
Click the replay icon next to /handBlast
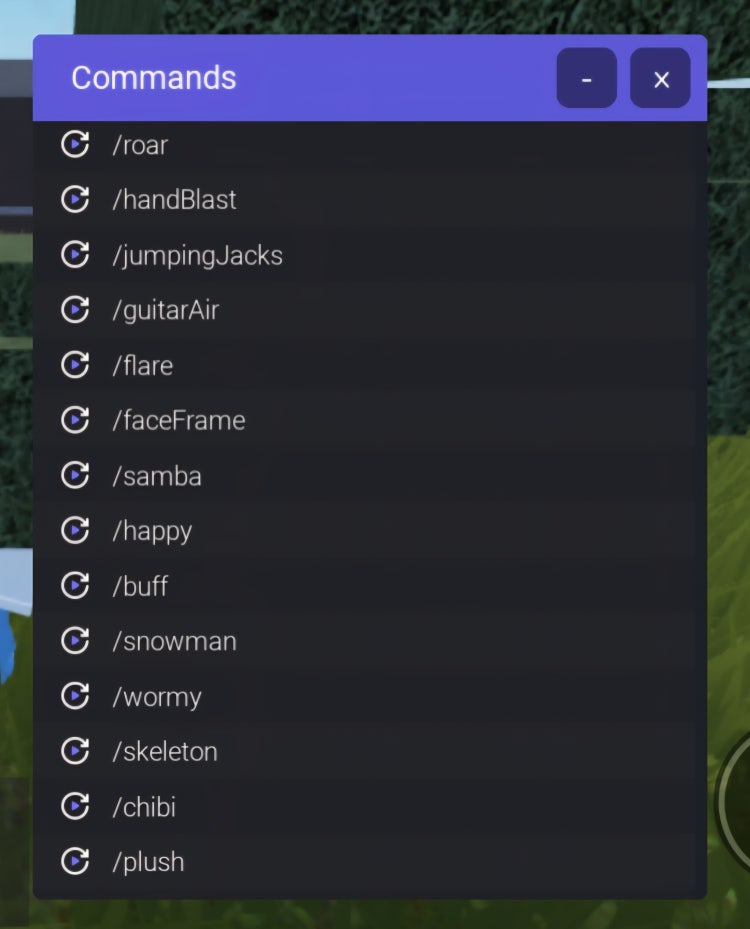pos(75,199)
